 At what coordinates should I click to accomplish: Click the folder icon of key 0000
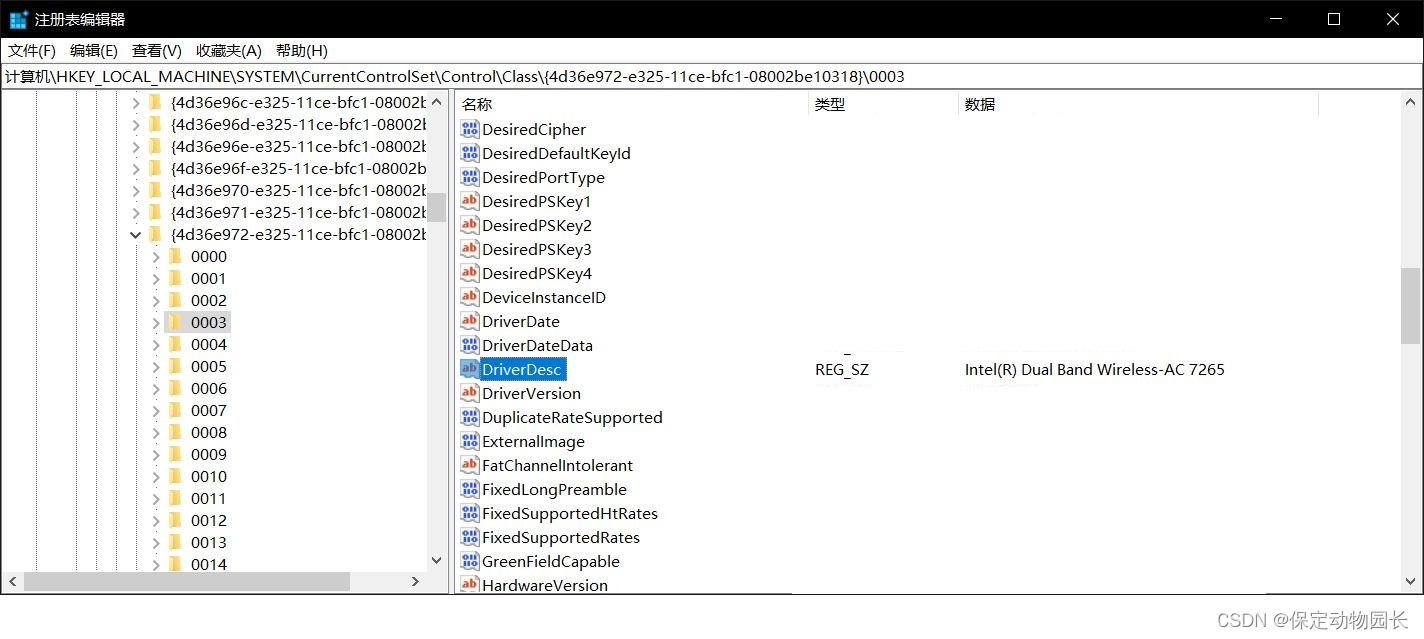pyautogui.click(x=175, y=256)
